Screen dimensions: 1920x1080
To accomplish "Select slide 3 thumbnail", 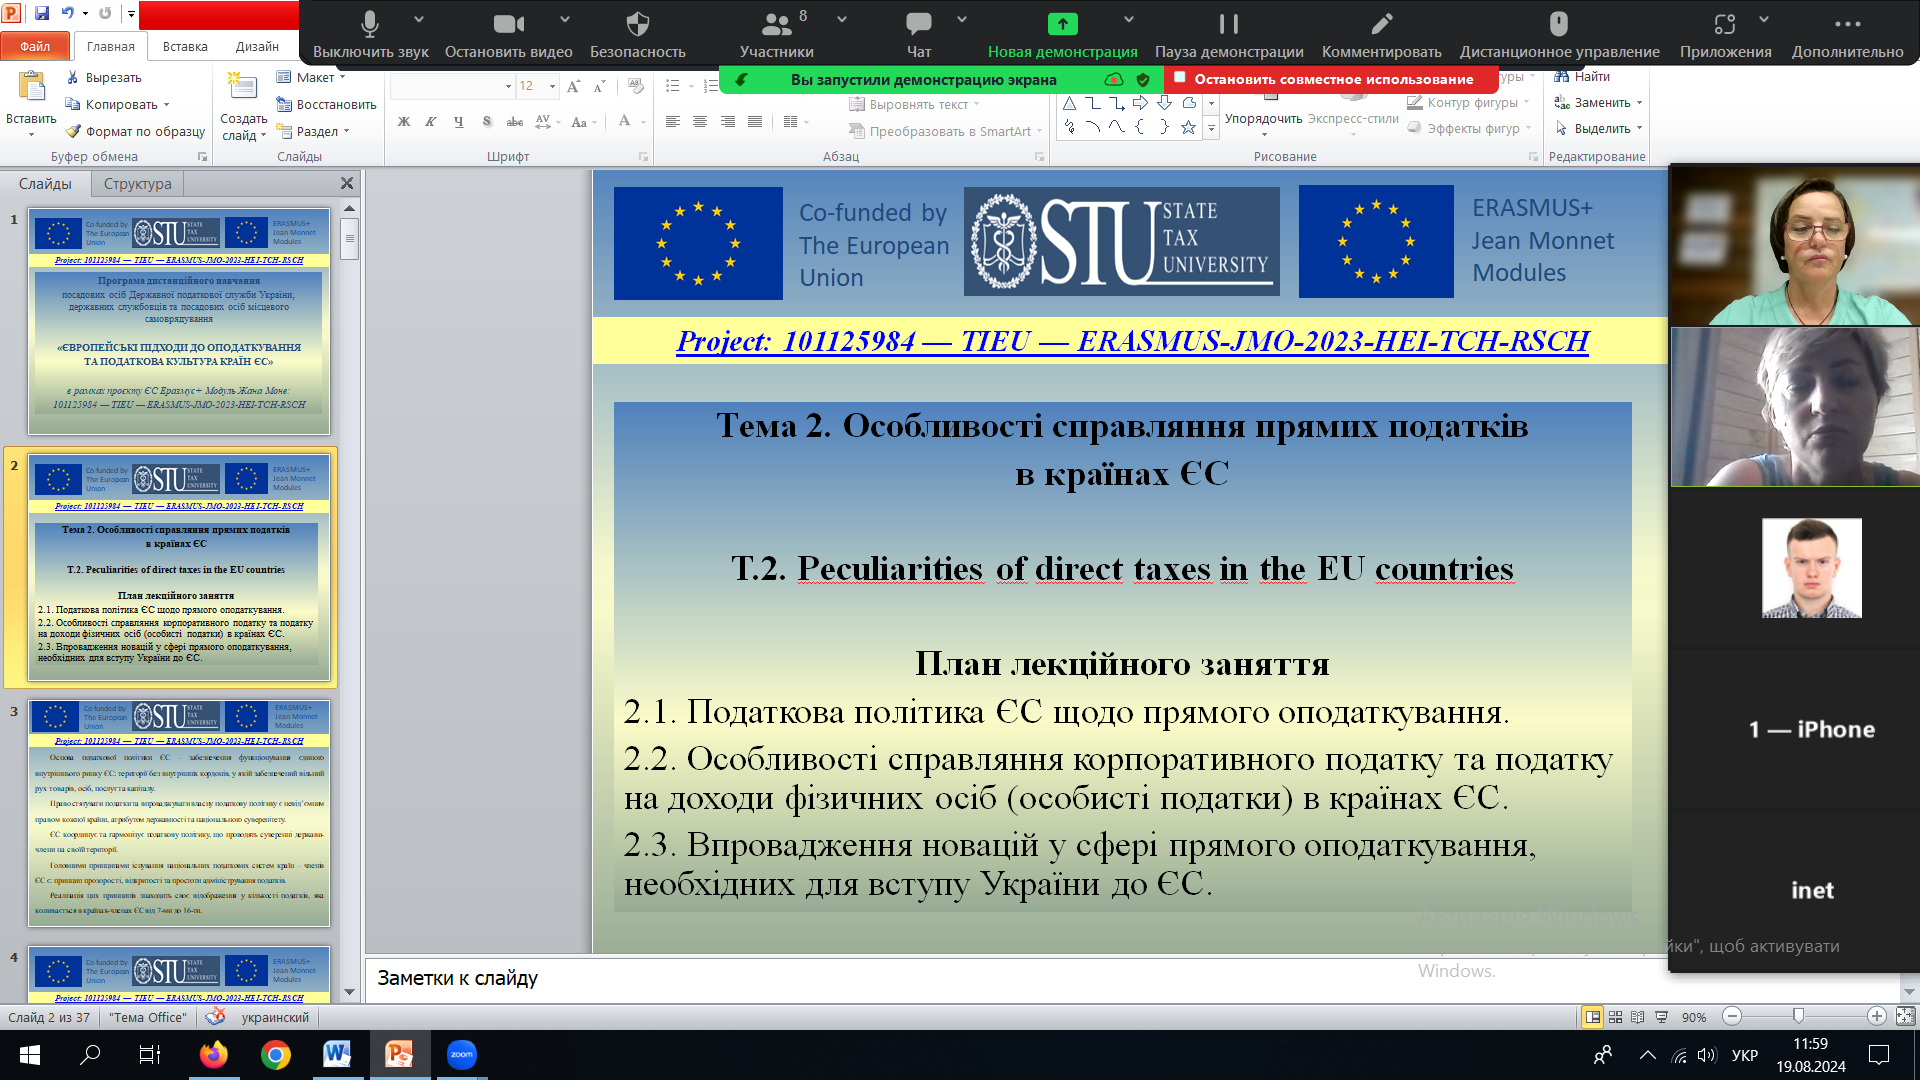I will [x=179, y=813].
